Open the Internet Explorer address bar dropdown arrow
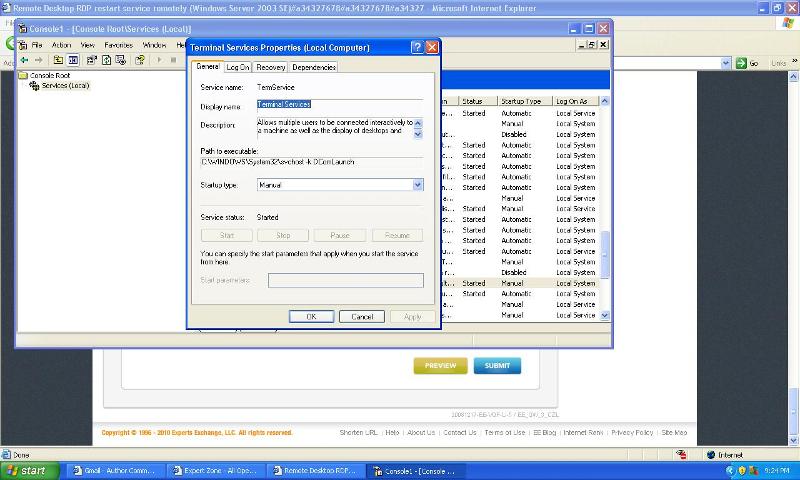This screenshot has width=800, height=480. [726, 63]
